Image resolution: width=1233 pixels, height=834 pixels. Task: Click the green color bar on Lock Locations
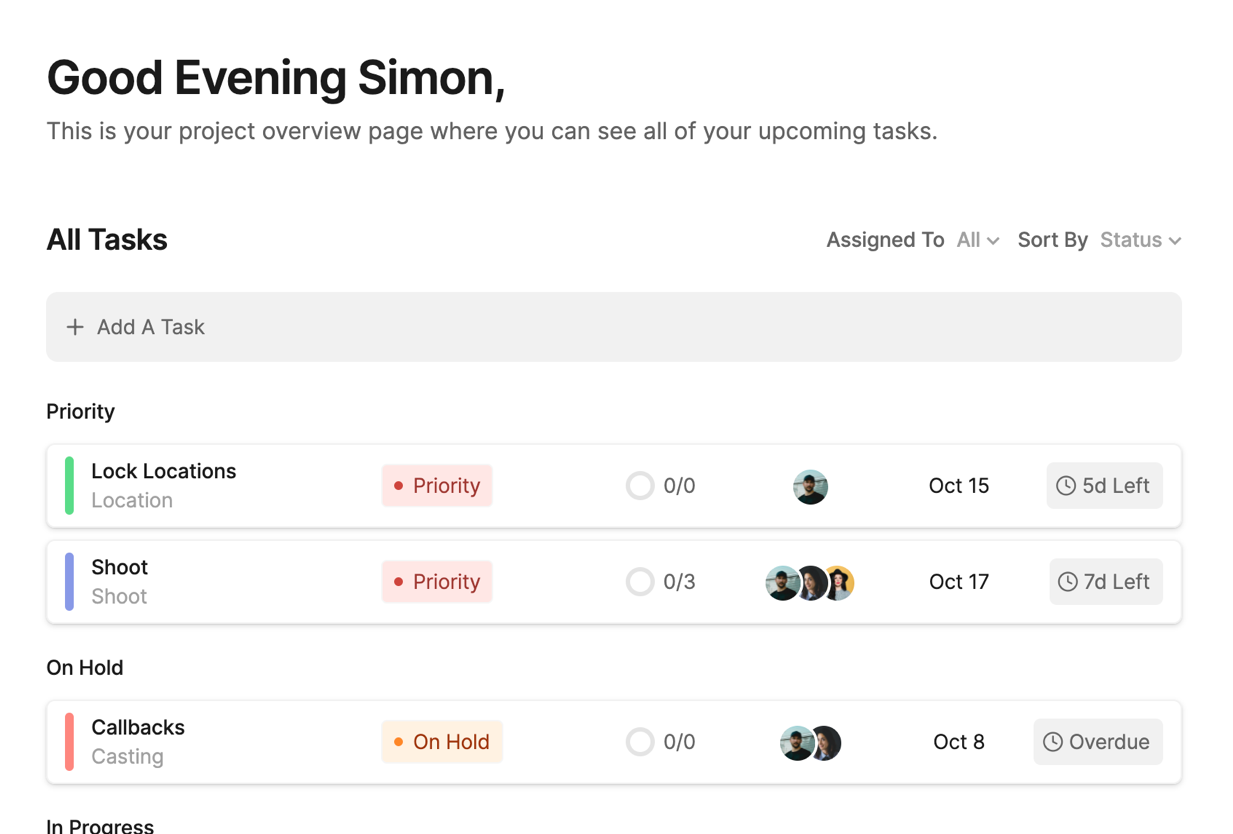pos(69,486)
